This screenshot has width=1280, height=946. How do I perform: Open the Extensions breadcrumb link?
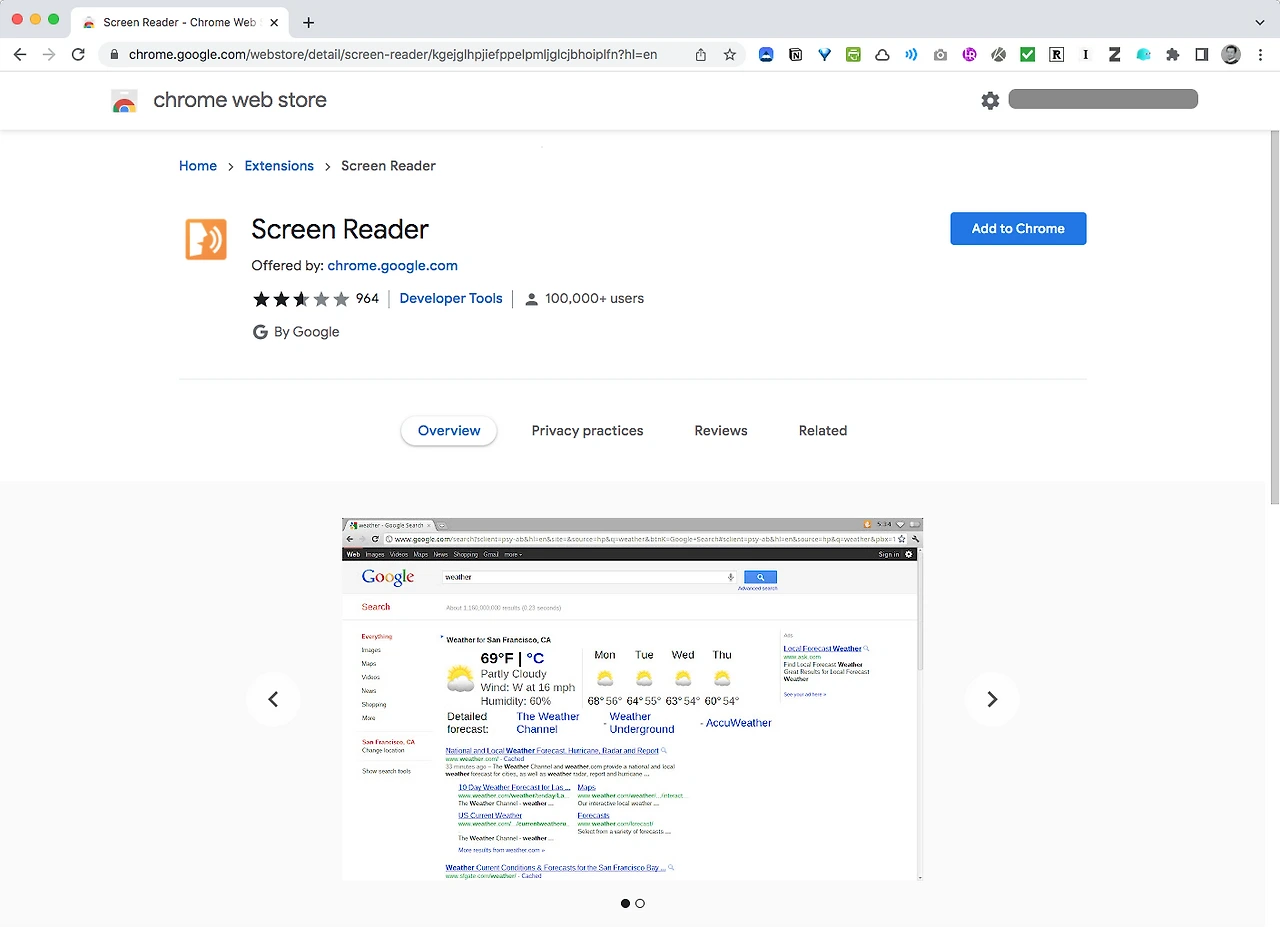pos(279,166)
